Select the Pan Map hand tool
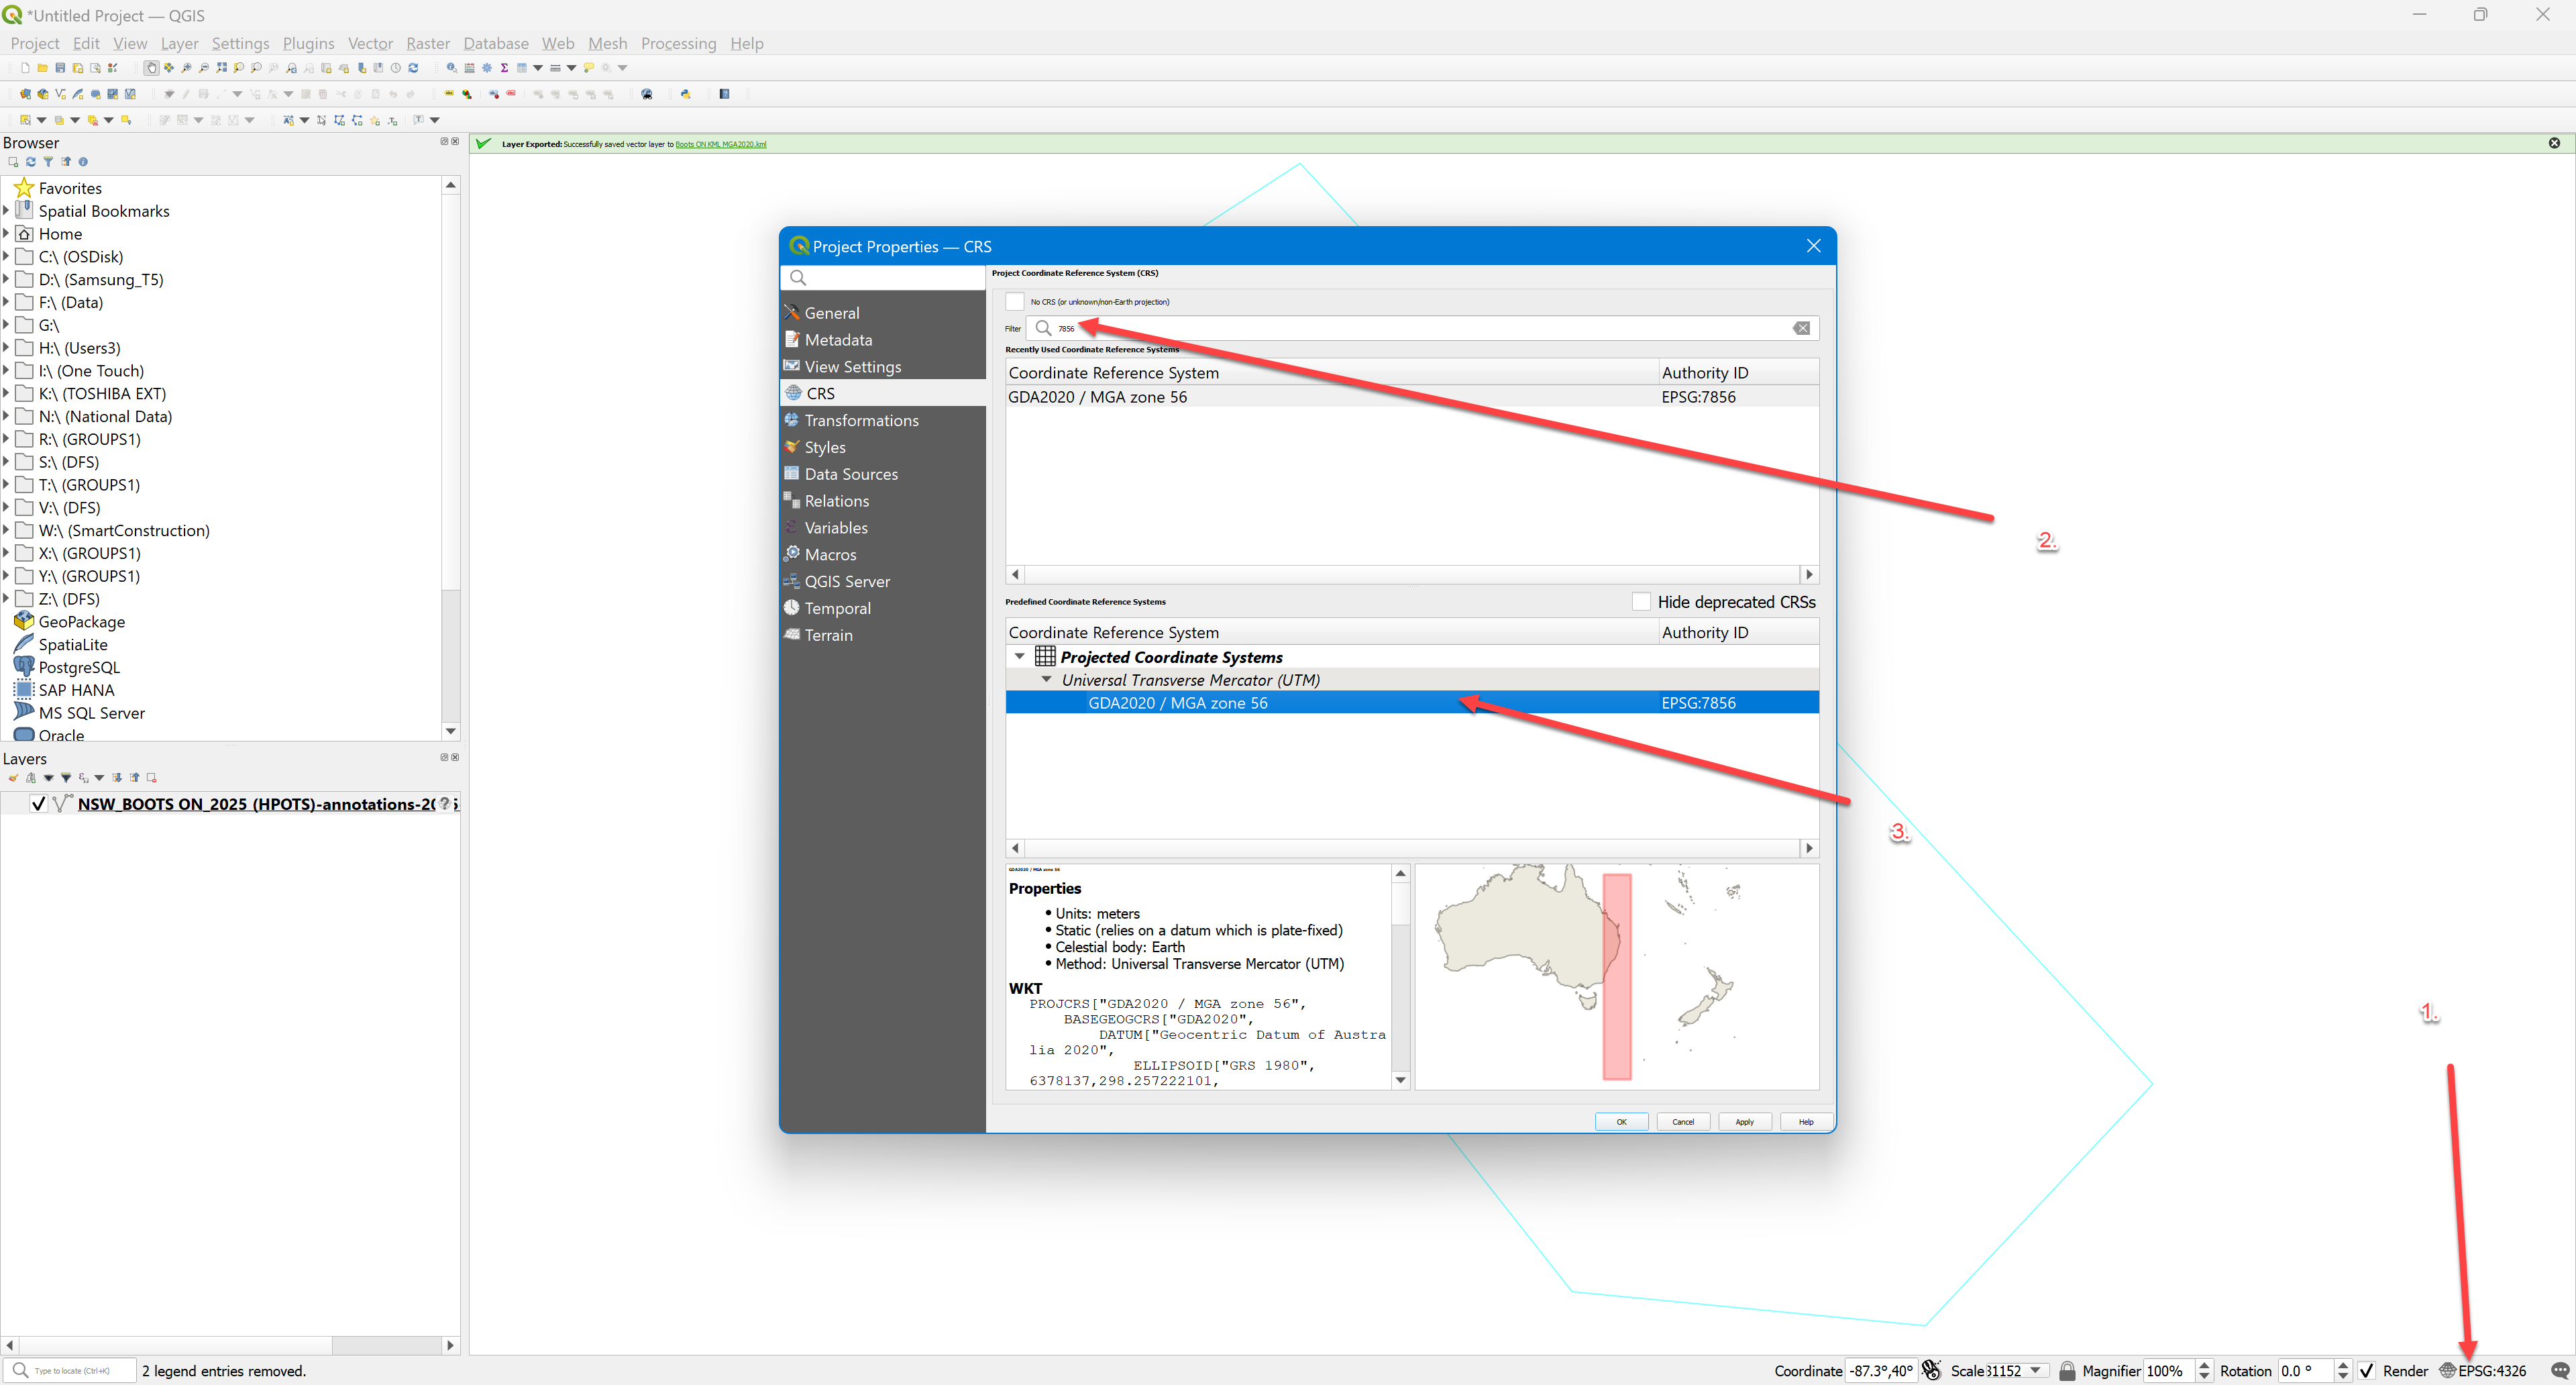This screenshot has width=2576, height=1385. click(x=151, y=68)
